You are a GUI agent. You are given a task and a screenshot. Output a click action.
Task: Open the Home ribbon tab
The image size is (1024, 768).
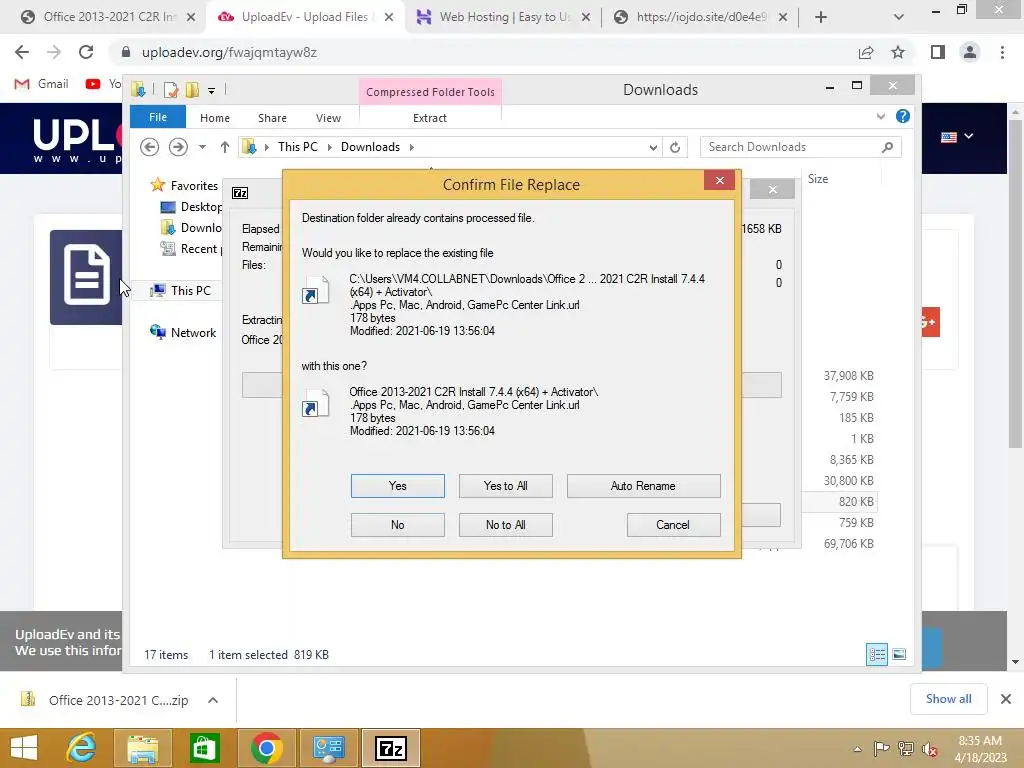pos(215,118)
